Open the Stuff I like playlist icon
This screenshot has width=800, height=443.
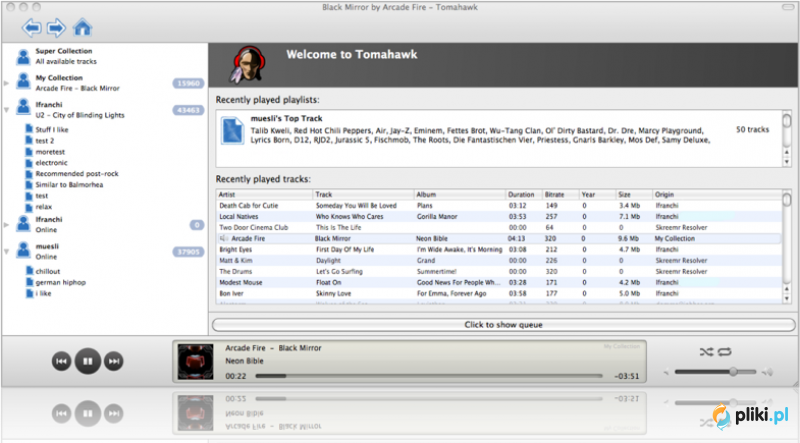pos(30,129)
